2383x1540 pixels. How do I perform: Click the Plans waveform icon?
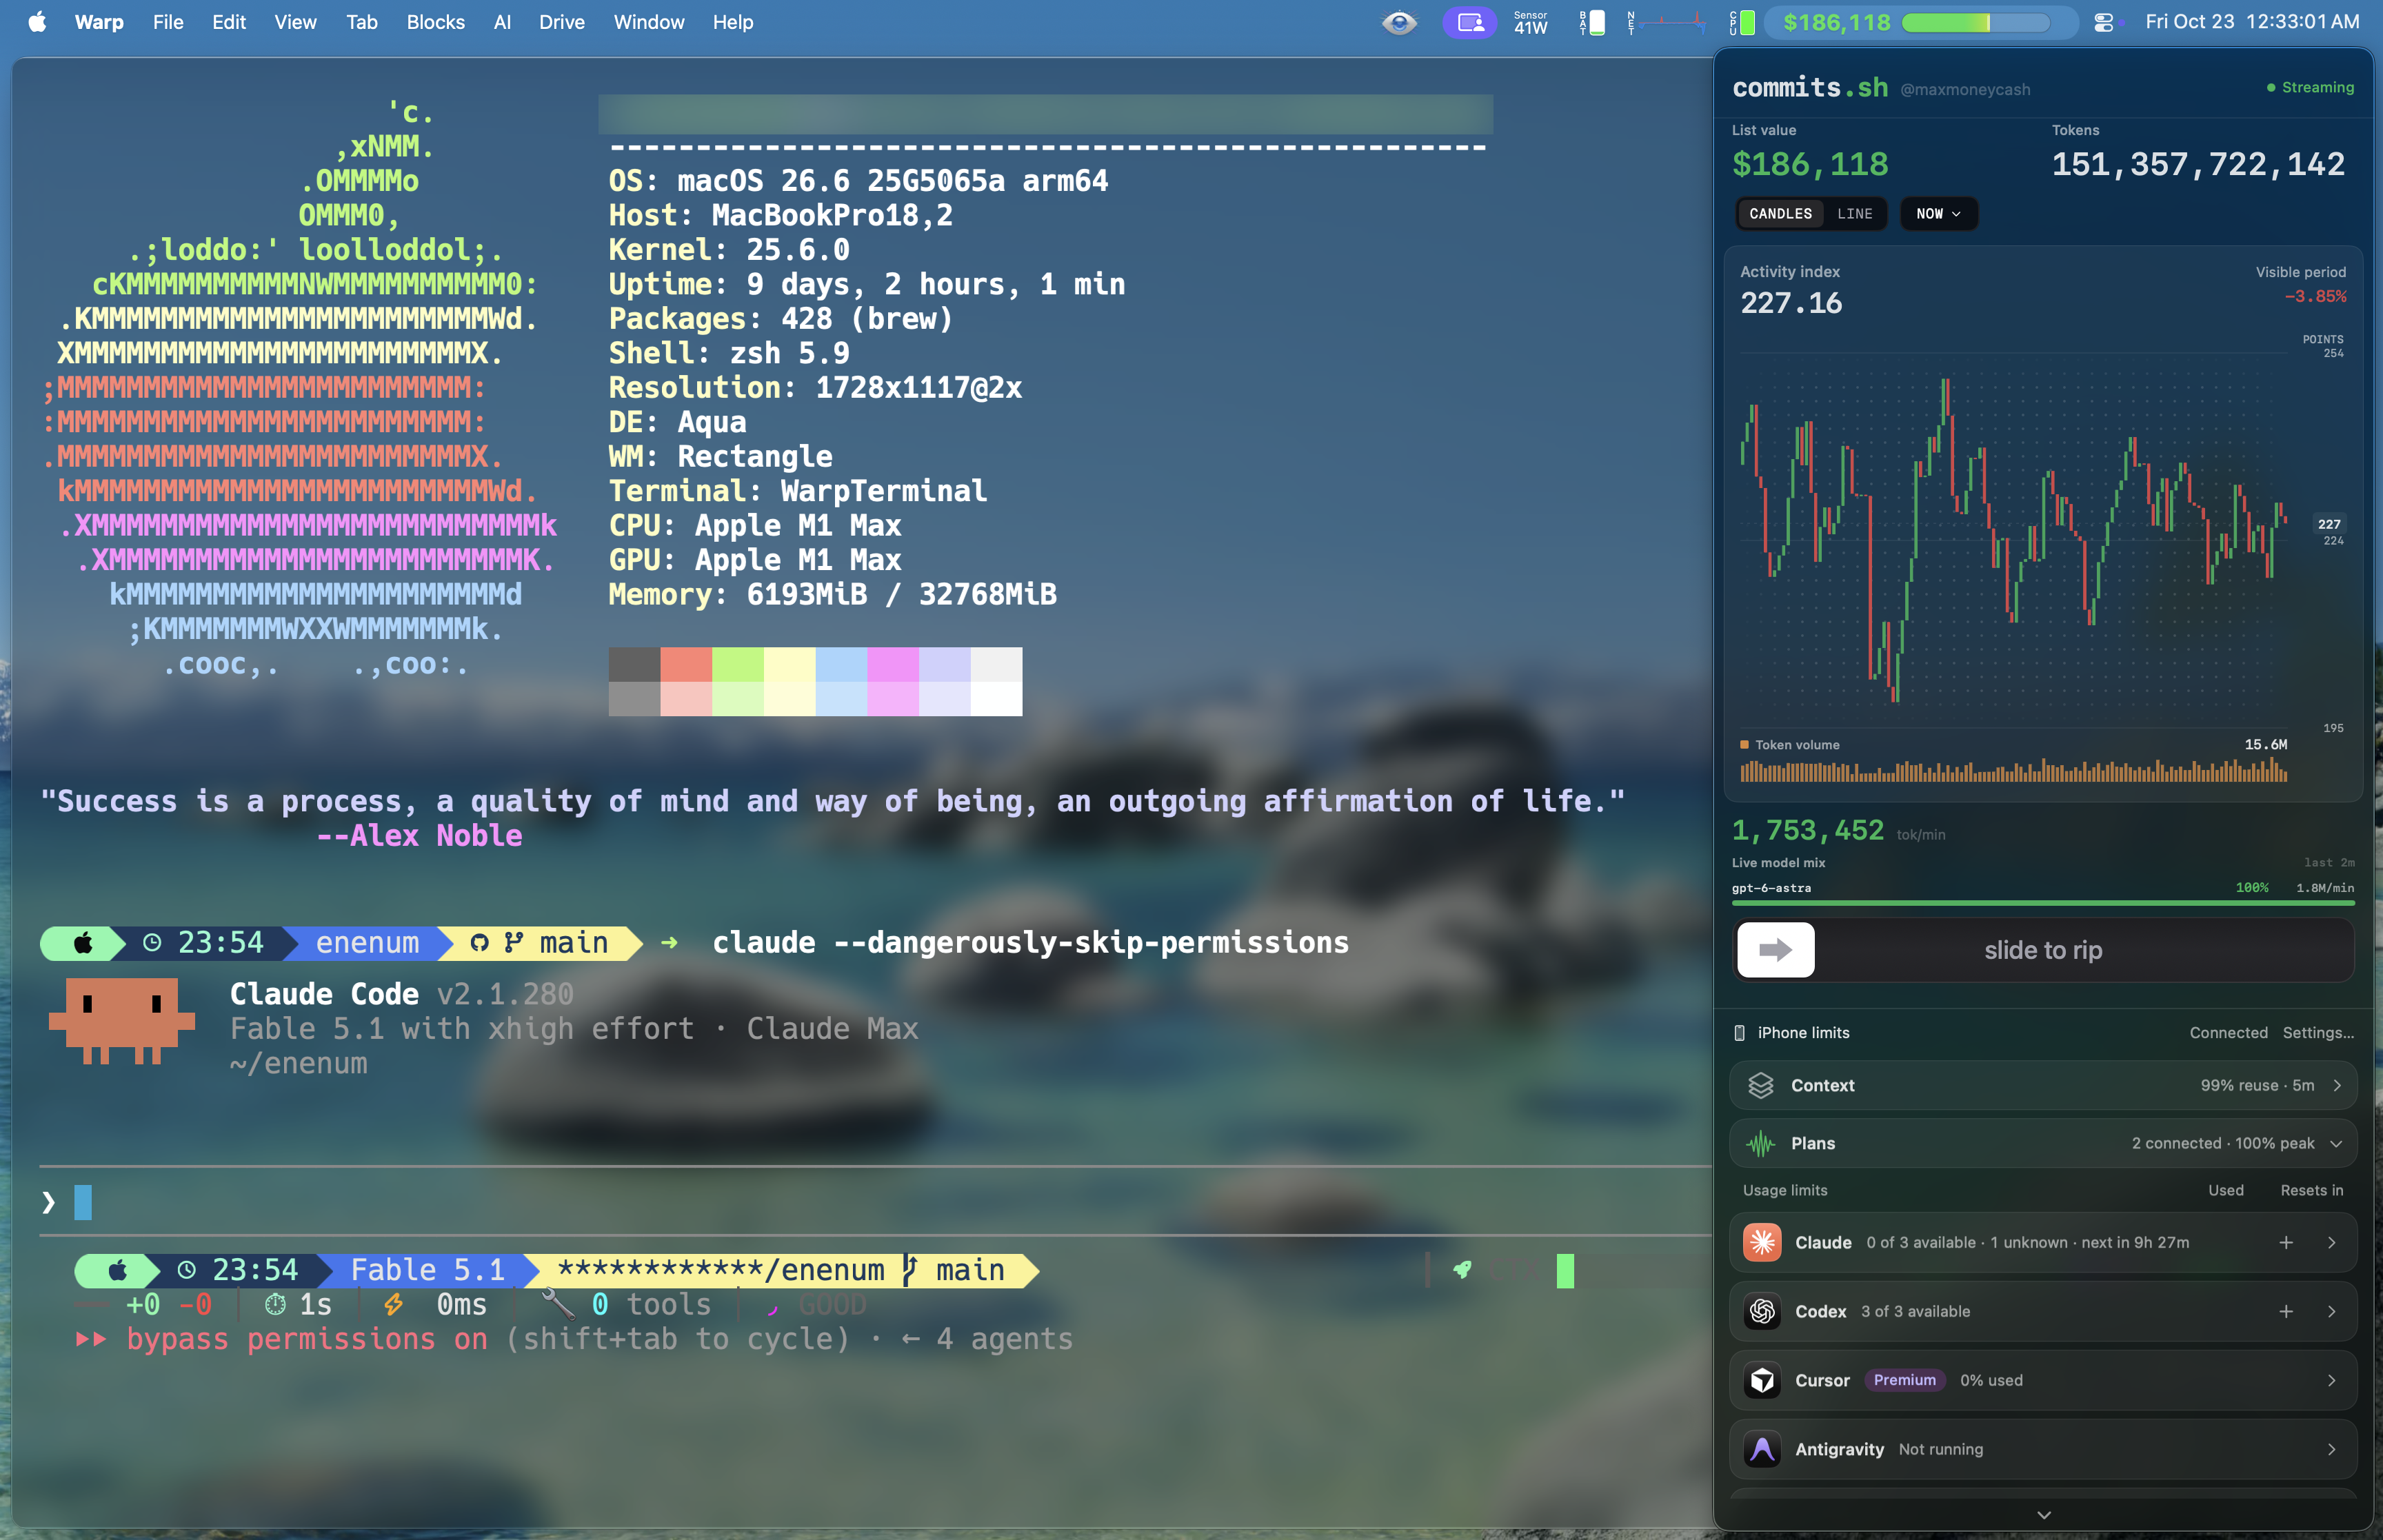click(1760, 1144)
